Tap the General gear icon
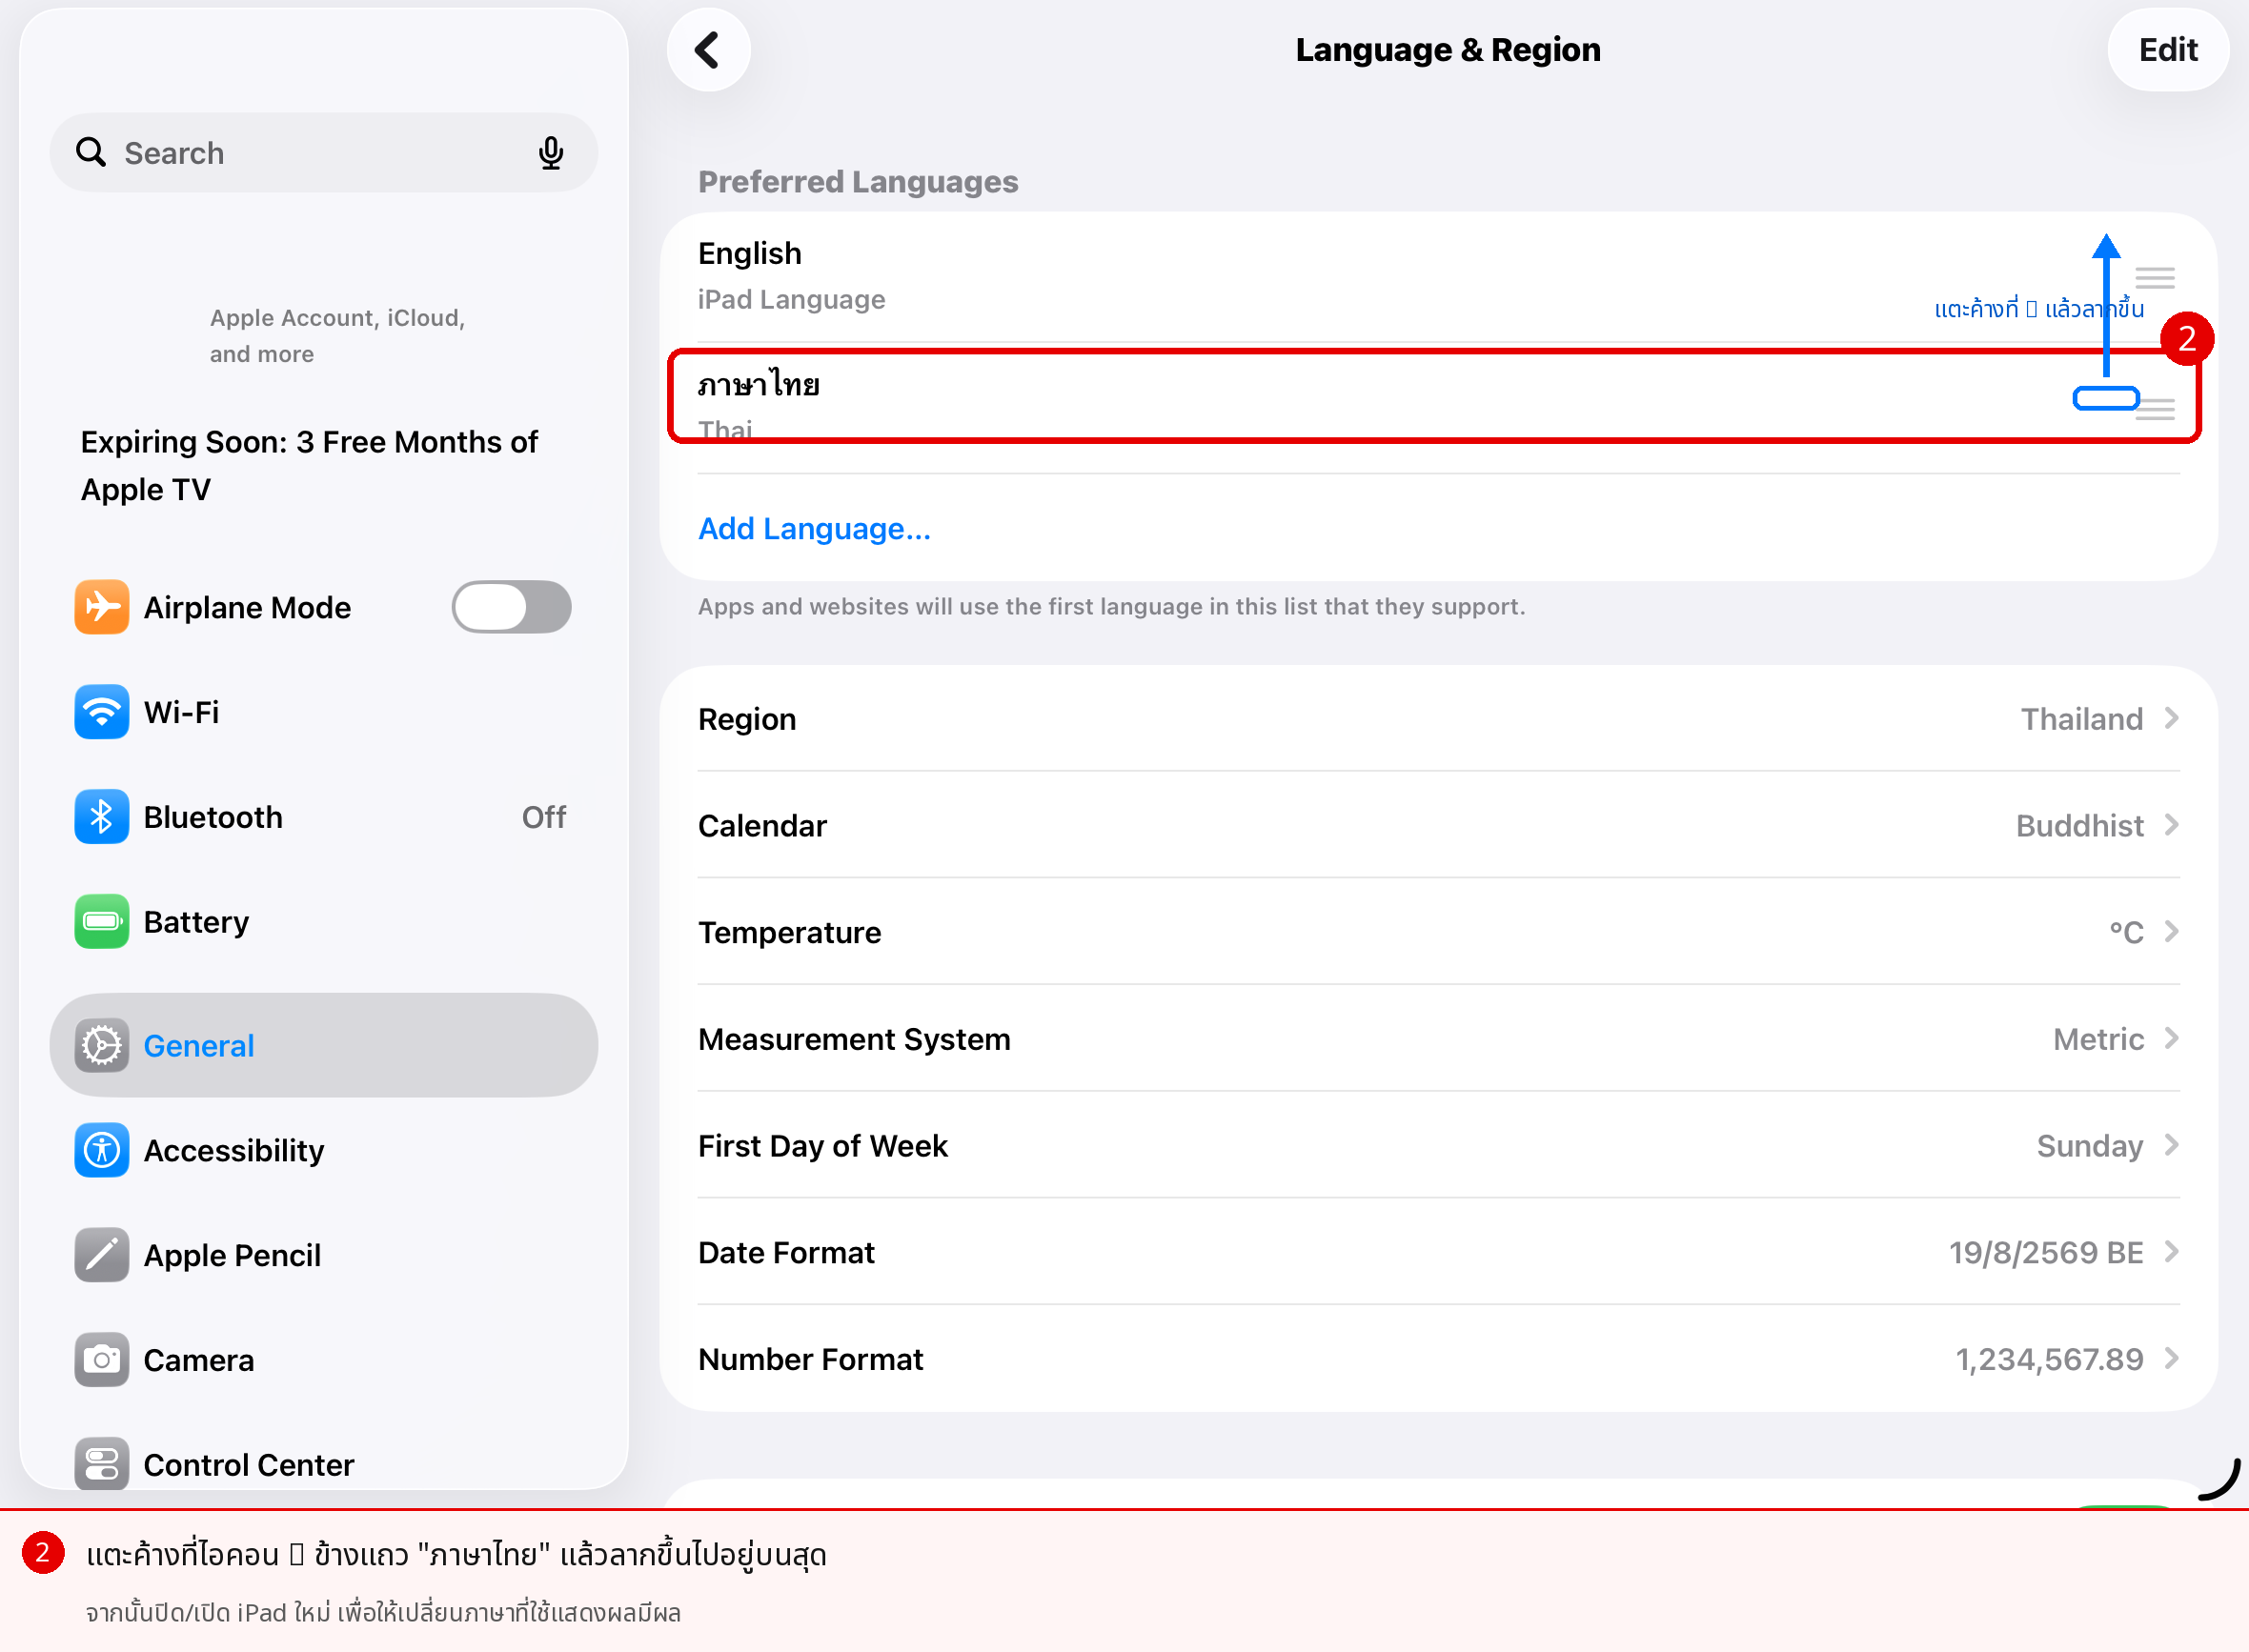This screenshot has height=1652, width=2249. pyautogui.click(x=101, y=1045)
